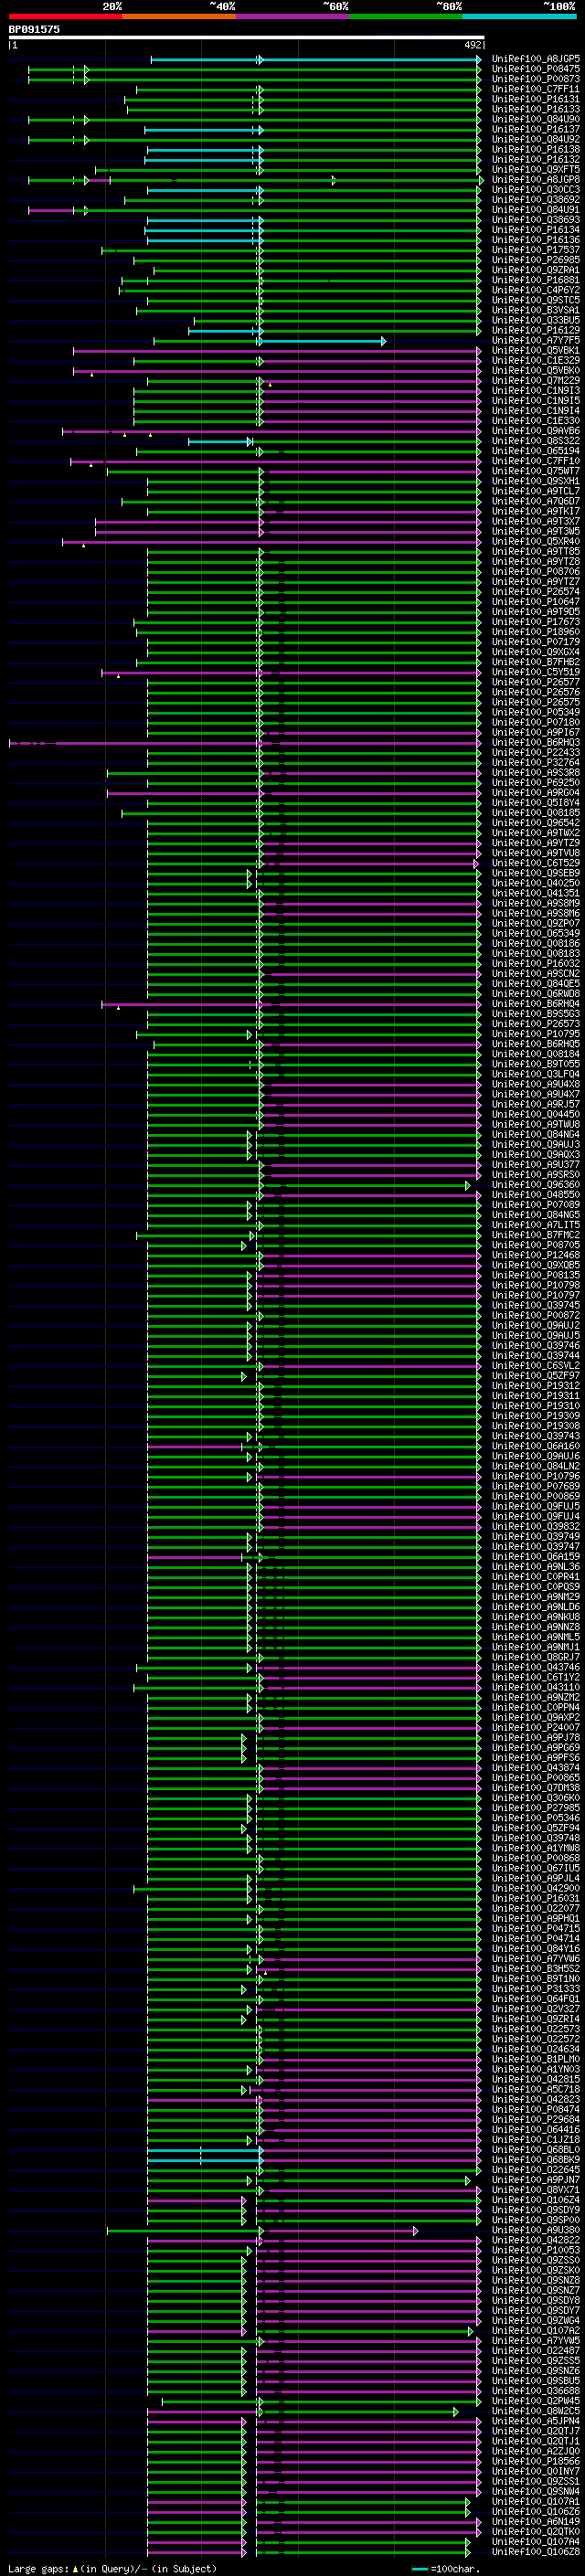The width and height of the screenshot is (585, 2576).
Task: Click the white query sequence bar
Action: click(247, 37)
